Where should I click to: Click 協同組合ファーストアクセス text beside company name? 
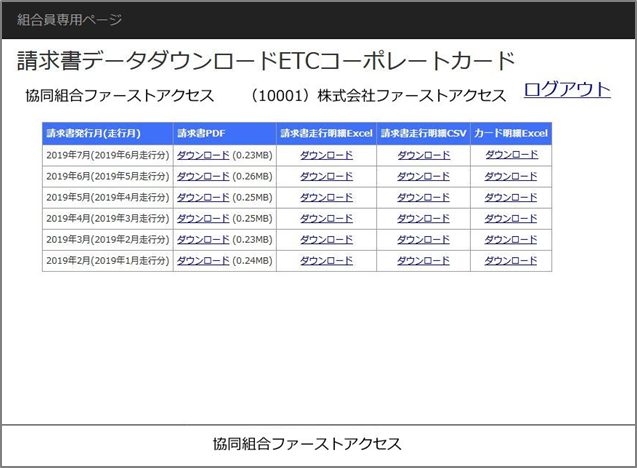coord(120,96)
